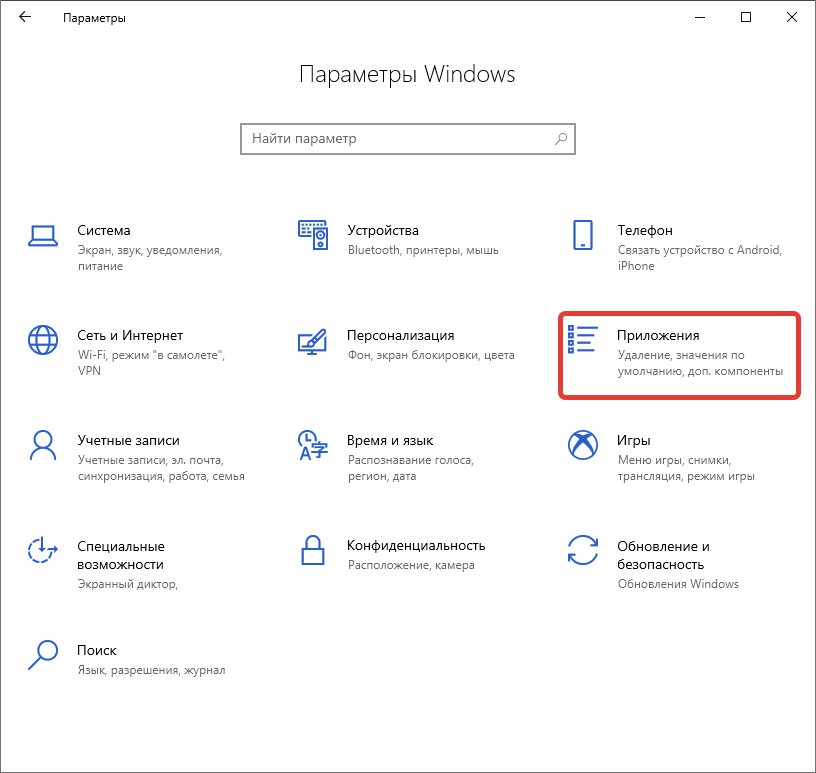Minimize the Параметры window
The image size is (816, 773).
(700, 17)
